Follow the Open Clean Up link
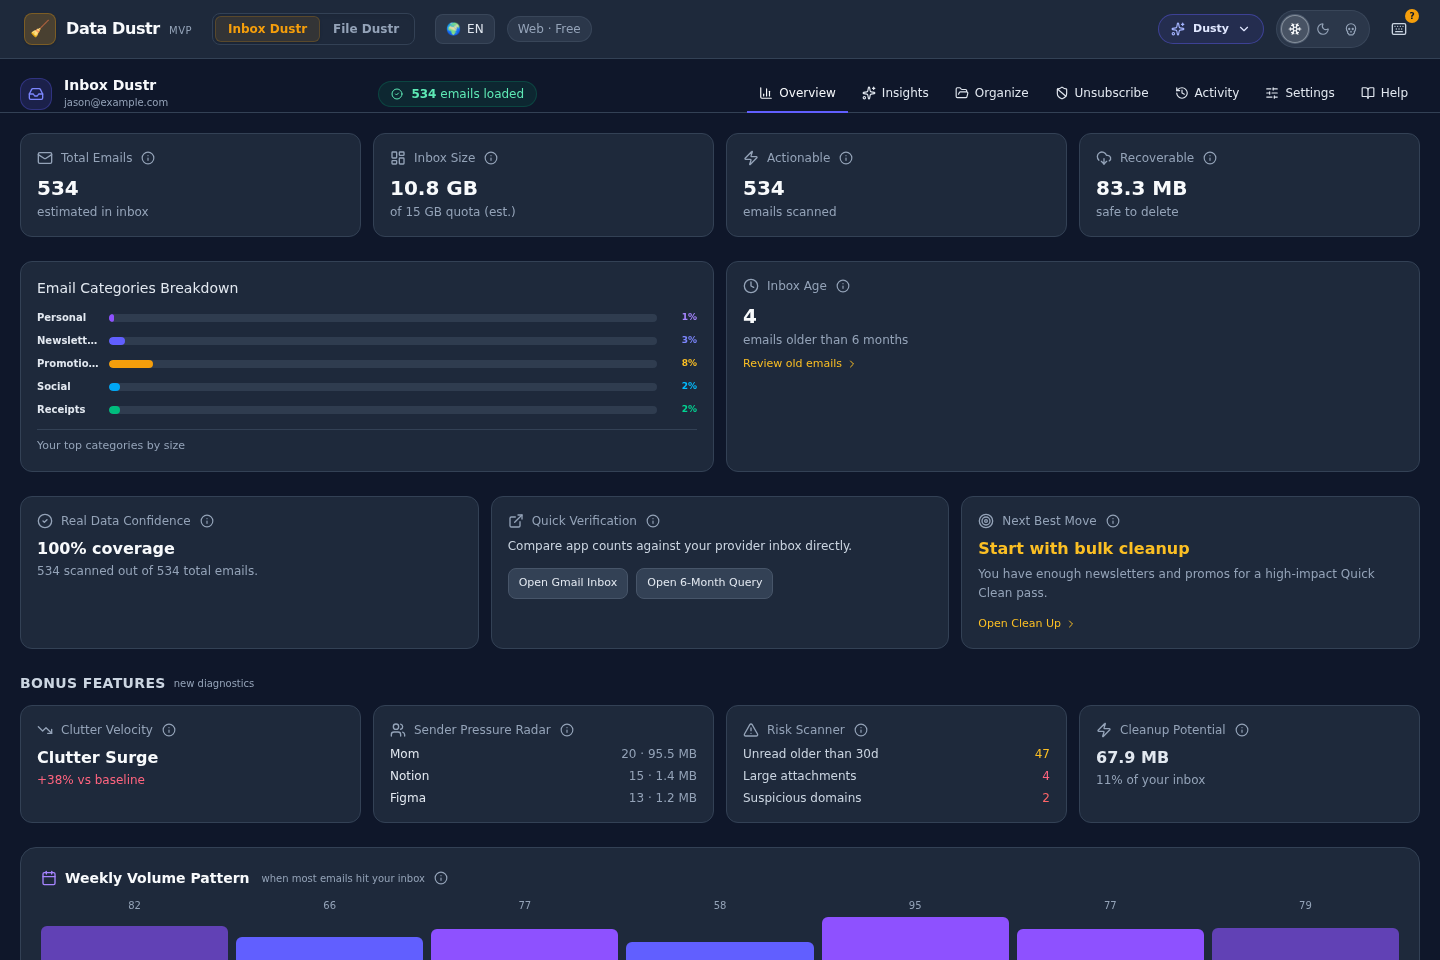 coord(1026,624)
